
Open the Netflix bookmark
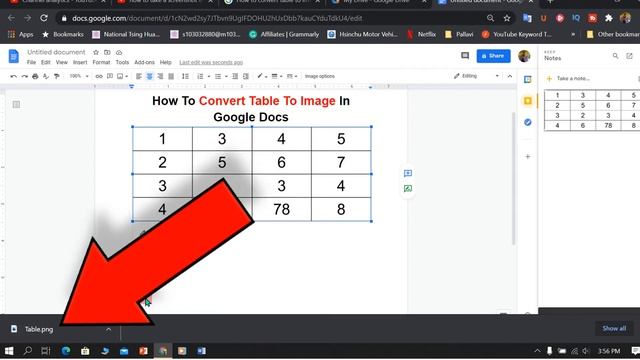click(x=422, y=34)
